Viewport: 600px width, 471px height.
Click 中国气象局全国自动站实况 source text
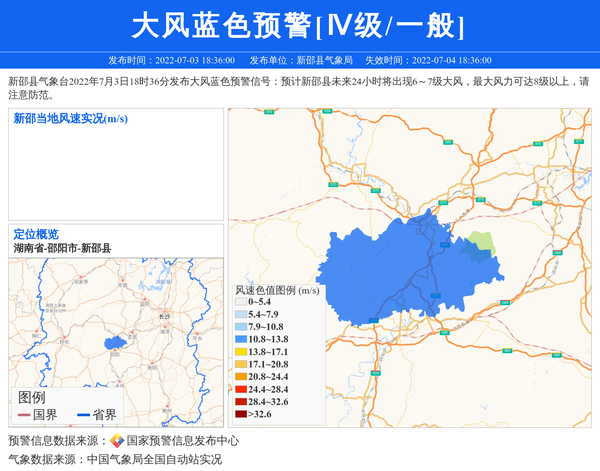[154, 460]
